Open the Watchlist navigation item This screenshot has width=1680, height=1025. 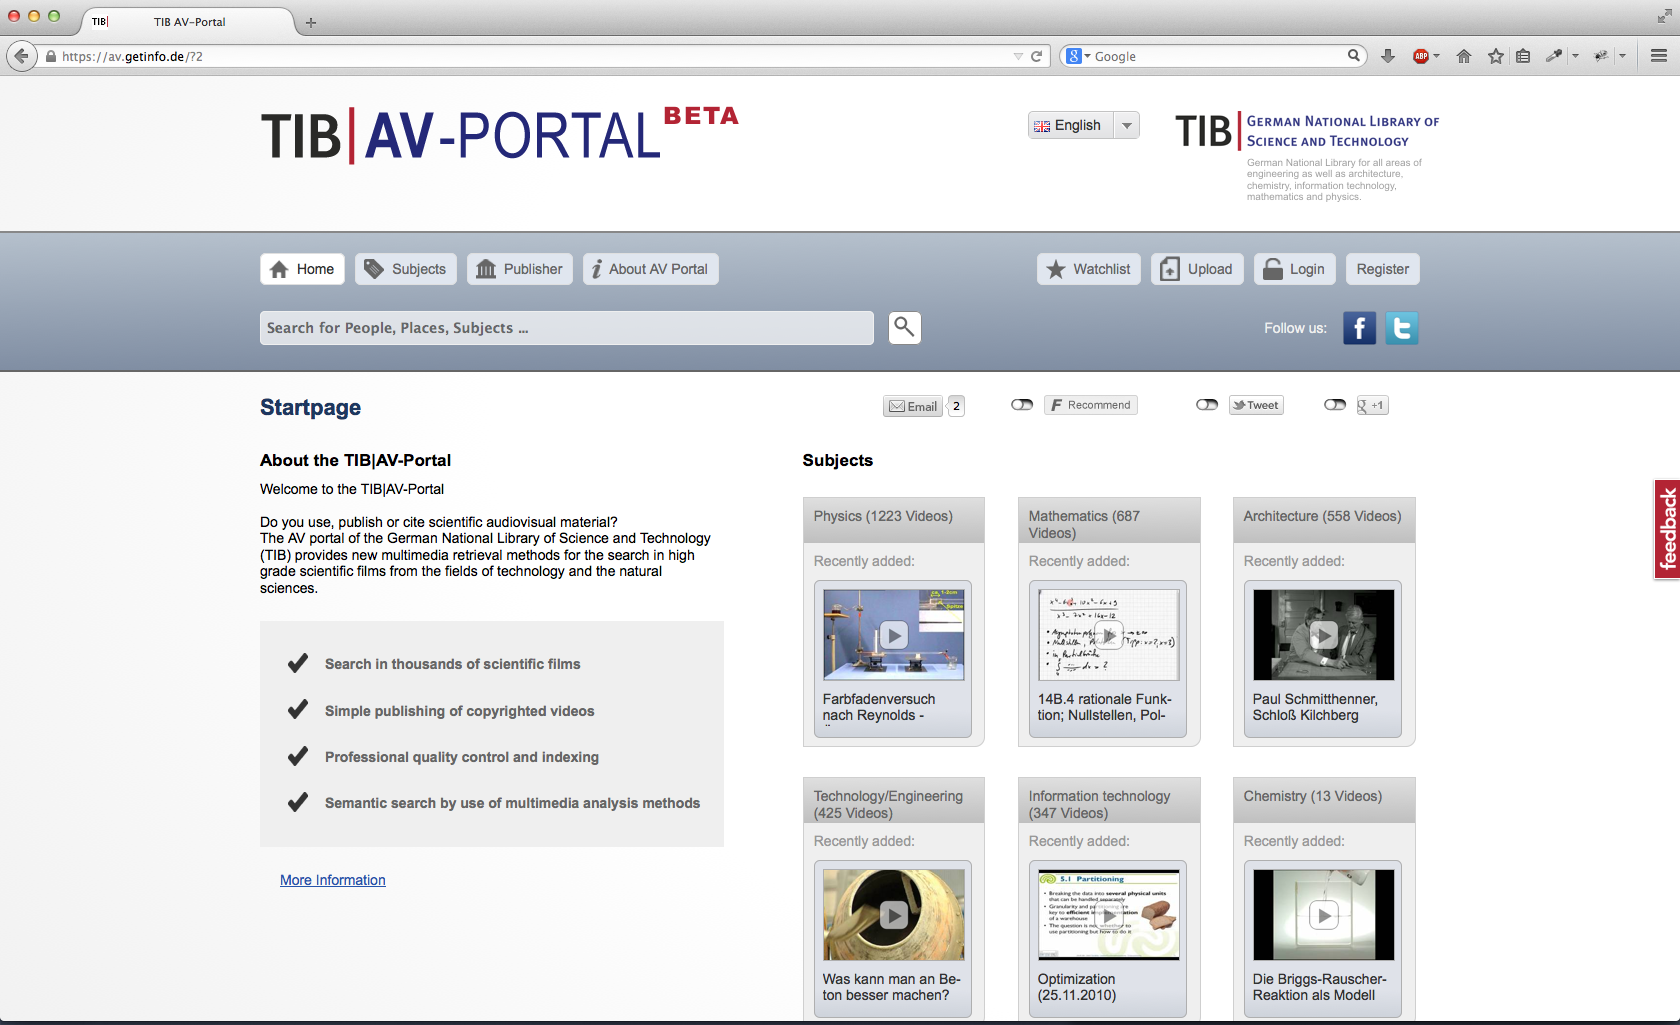[x=1088, y=269]
